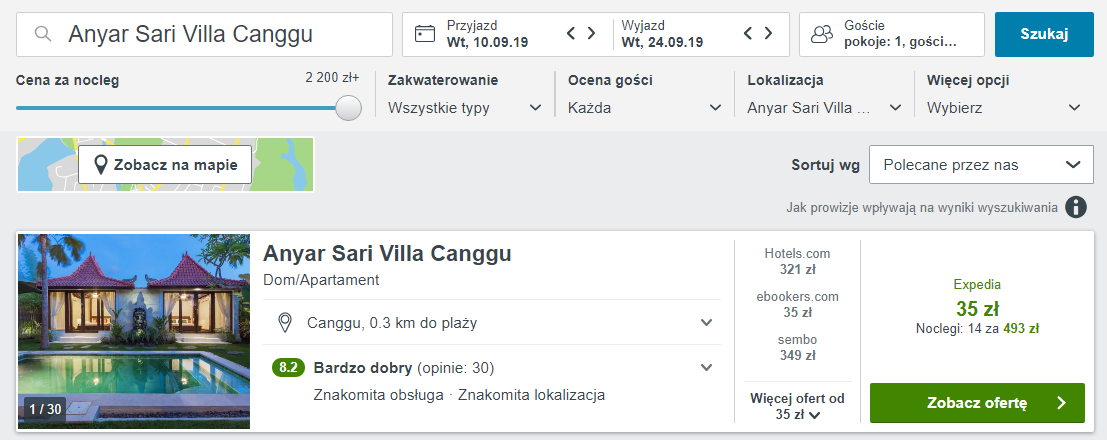The height and width of the screenshot is (440, 1107).
Task: Click Zobacz ofertę green button
Action: [x=977, y=403]
